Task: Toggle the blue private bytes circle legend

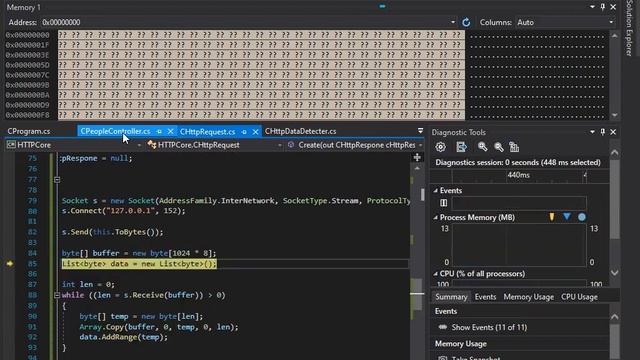Action: tap(582, 217)
